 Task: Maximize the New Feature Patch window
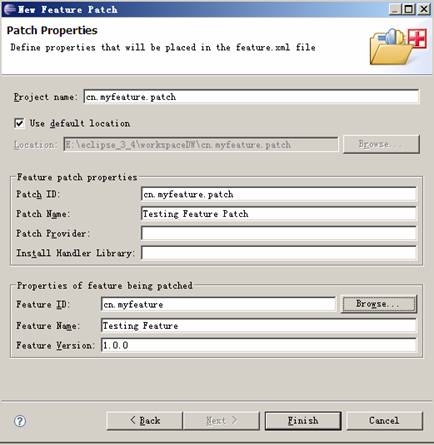pyautogui.click(x=409, y=9)
